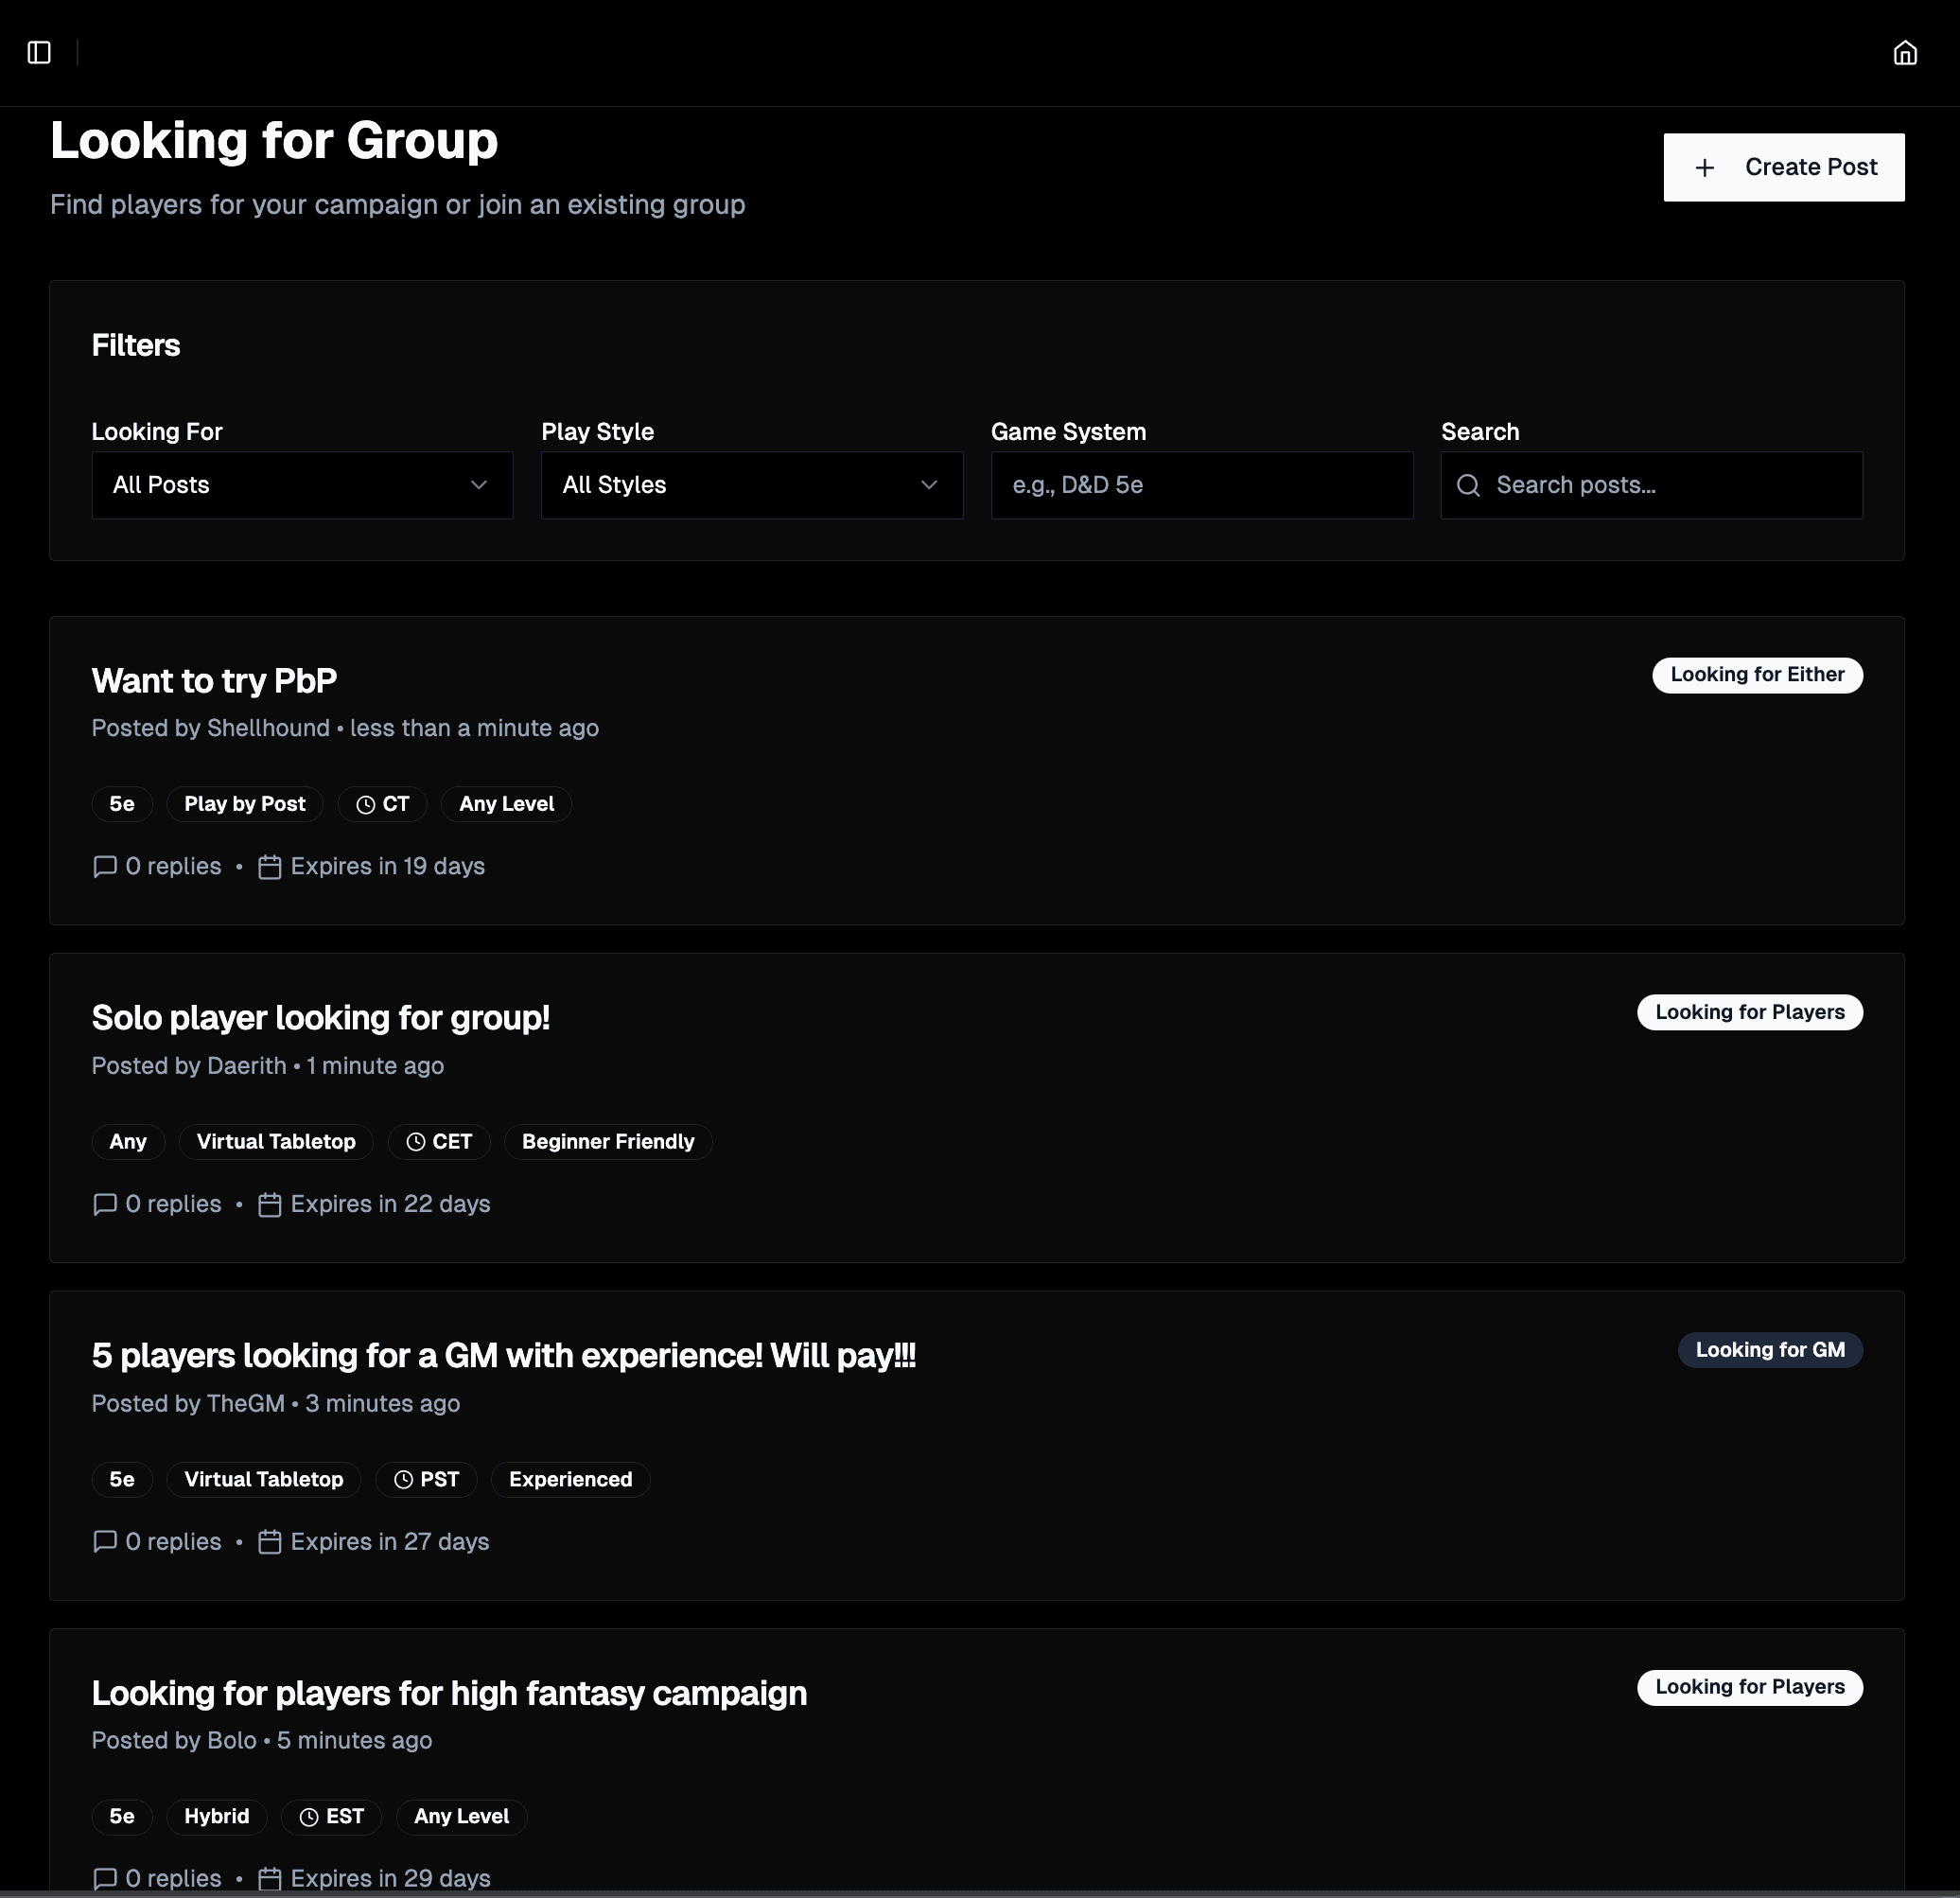The height and width of the screenshot is (1898, 1960).
Task: Click chevron arrow on All Styles dropdown
Action: pos(929,485)
